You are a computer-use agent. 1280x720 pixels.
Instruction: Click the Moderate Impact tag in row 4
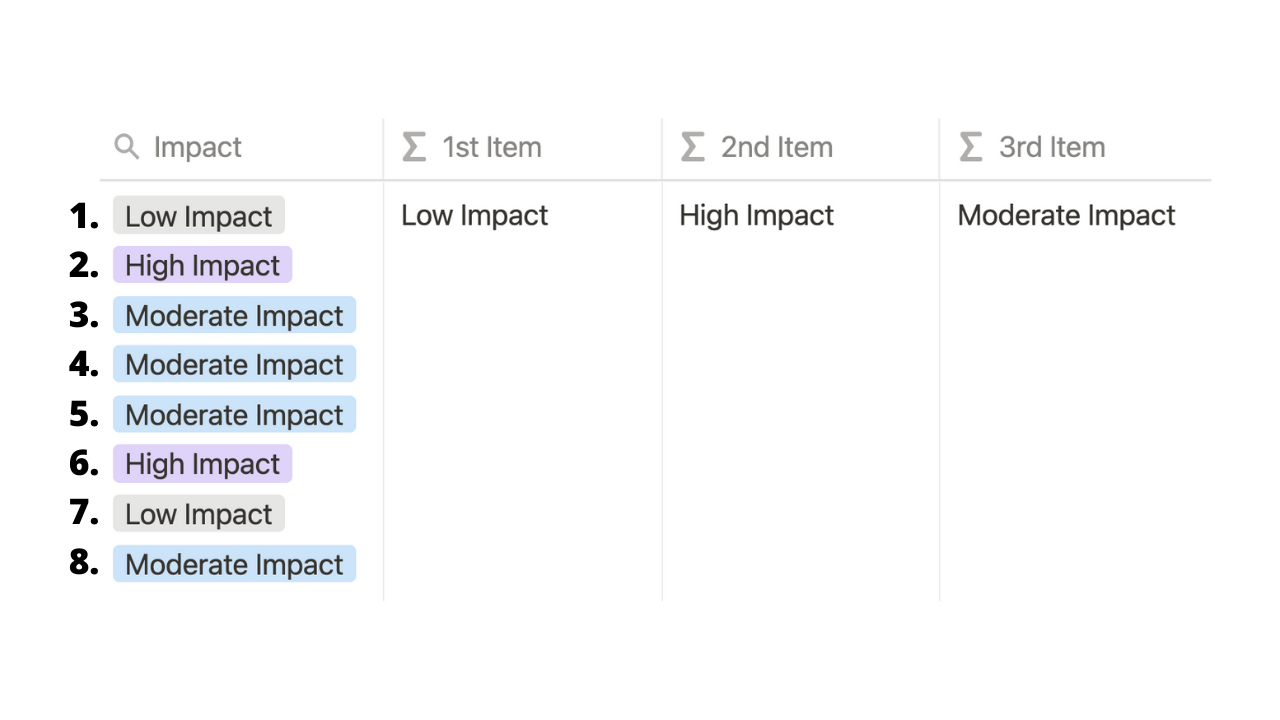pos(234,365)
